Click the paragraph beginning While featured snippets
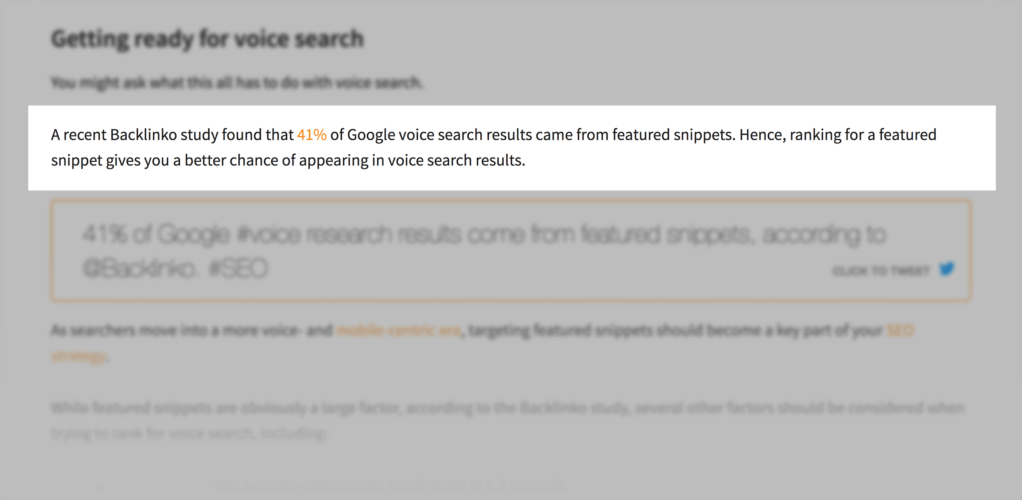The height and width of the screenshot is (500, 1022). click(507, 408)
